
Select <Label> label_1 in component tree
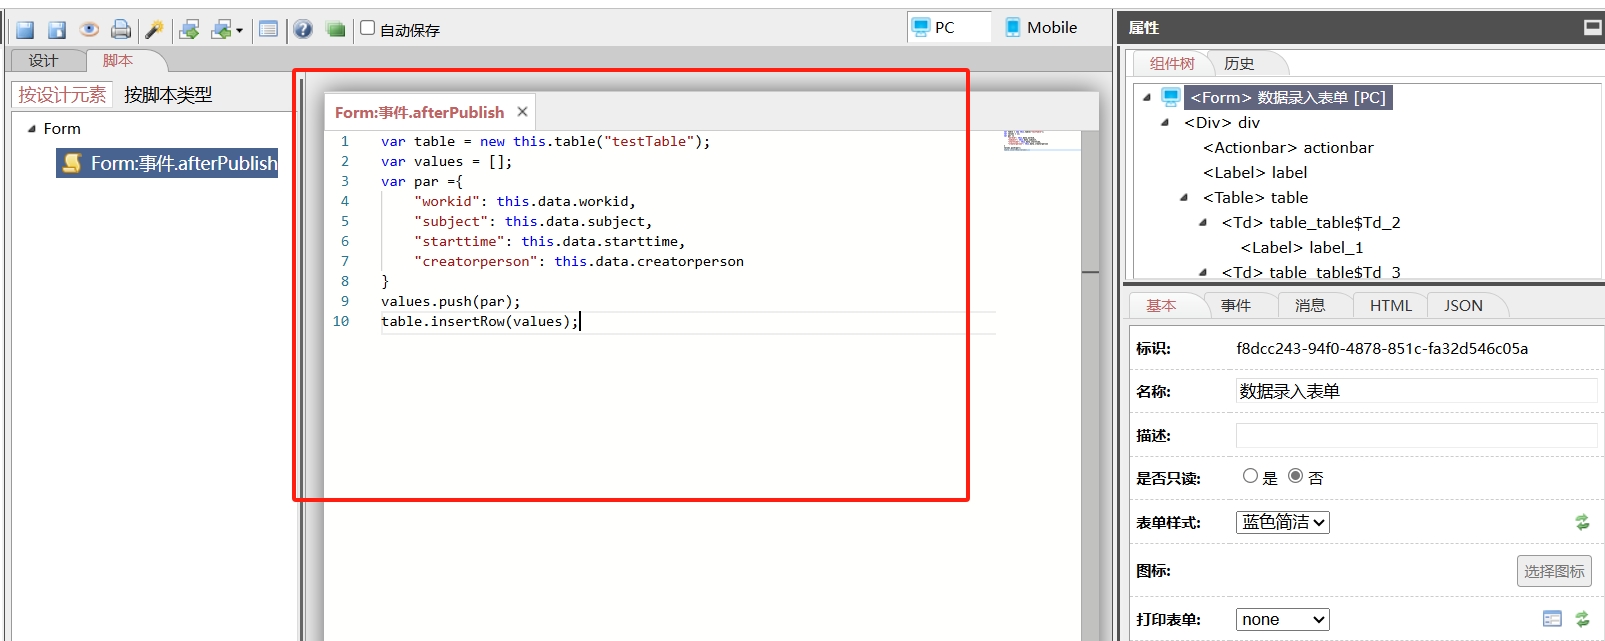point(1302,247)
